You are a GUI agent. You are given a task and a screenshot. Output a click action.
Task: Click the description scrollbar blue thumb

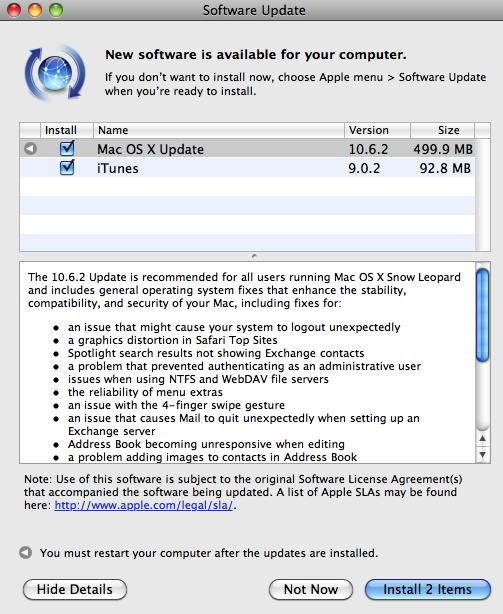pos(482,315)
